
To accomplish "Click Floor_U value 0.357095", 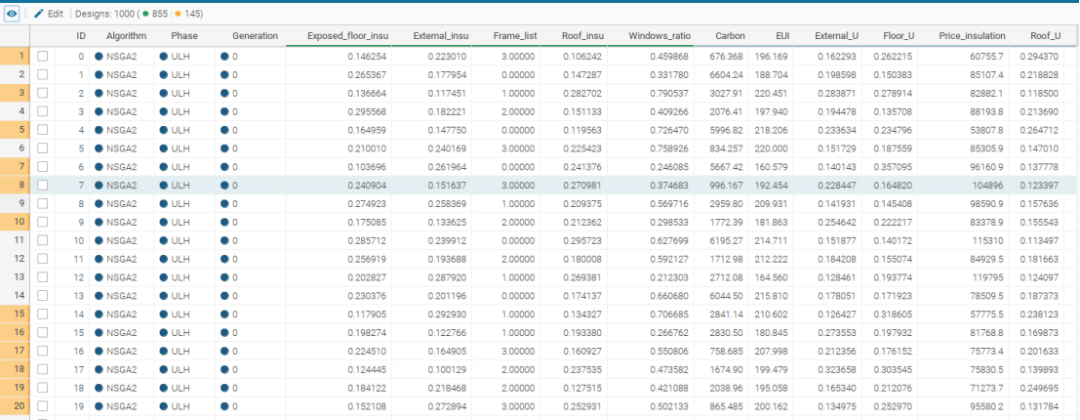I will click(893, 167).
